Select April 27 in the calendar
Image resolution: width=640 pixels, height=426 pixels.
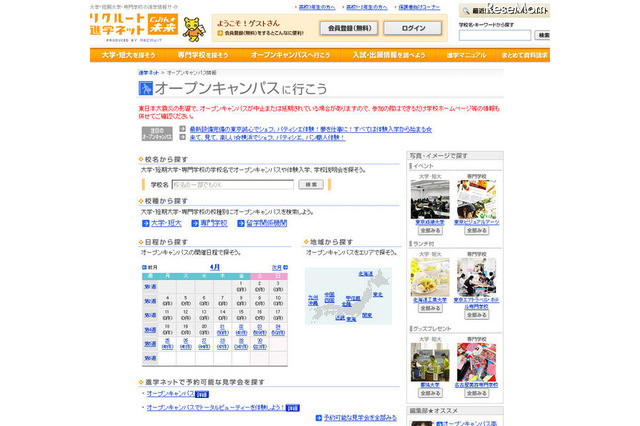[x=204, y=344]
